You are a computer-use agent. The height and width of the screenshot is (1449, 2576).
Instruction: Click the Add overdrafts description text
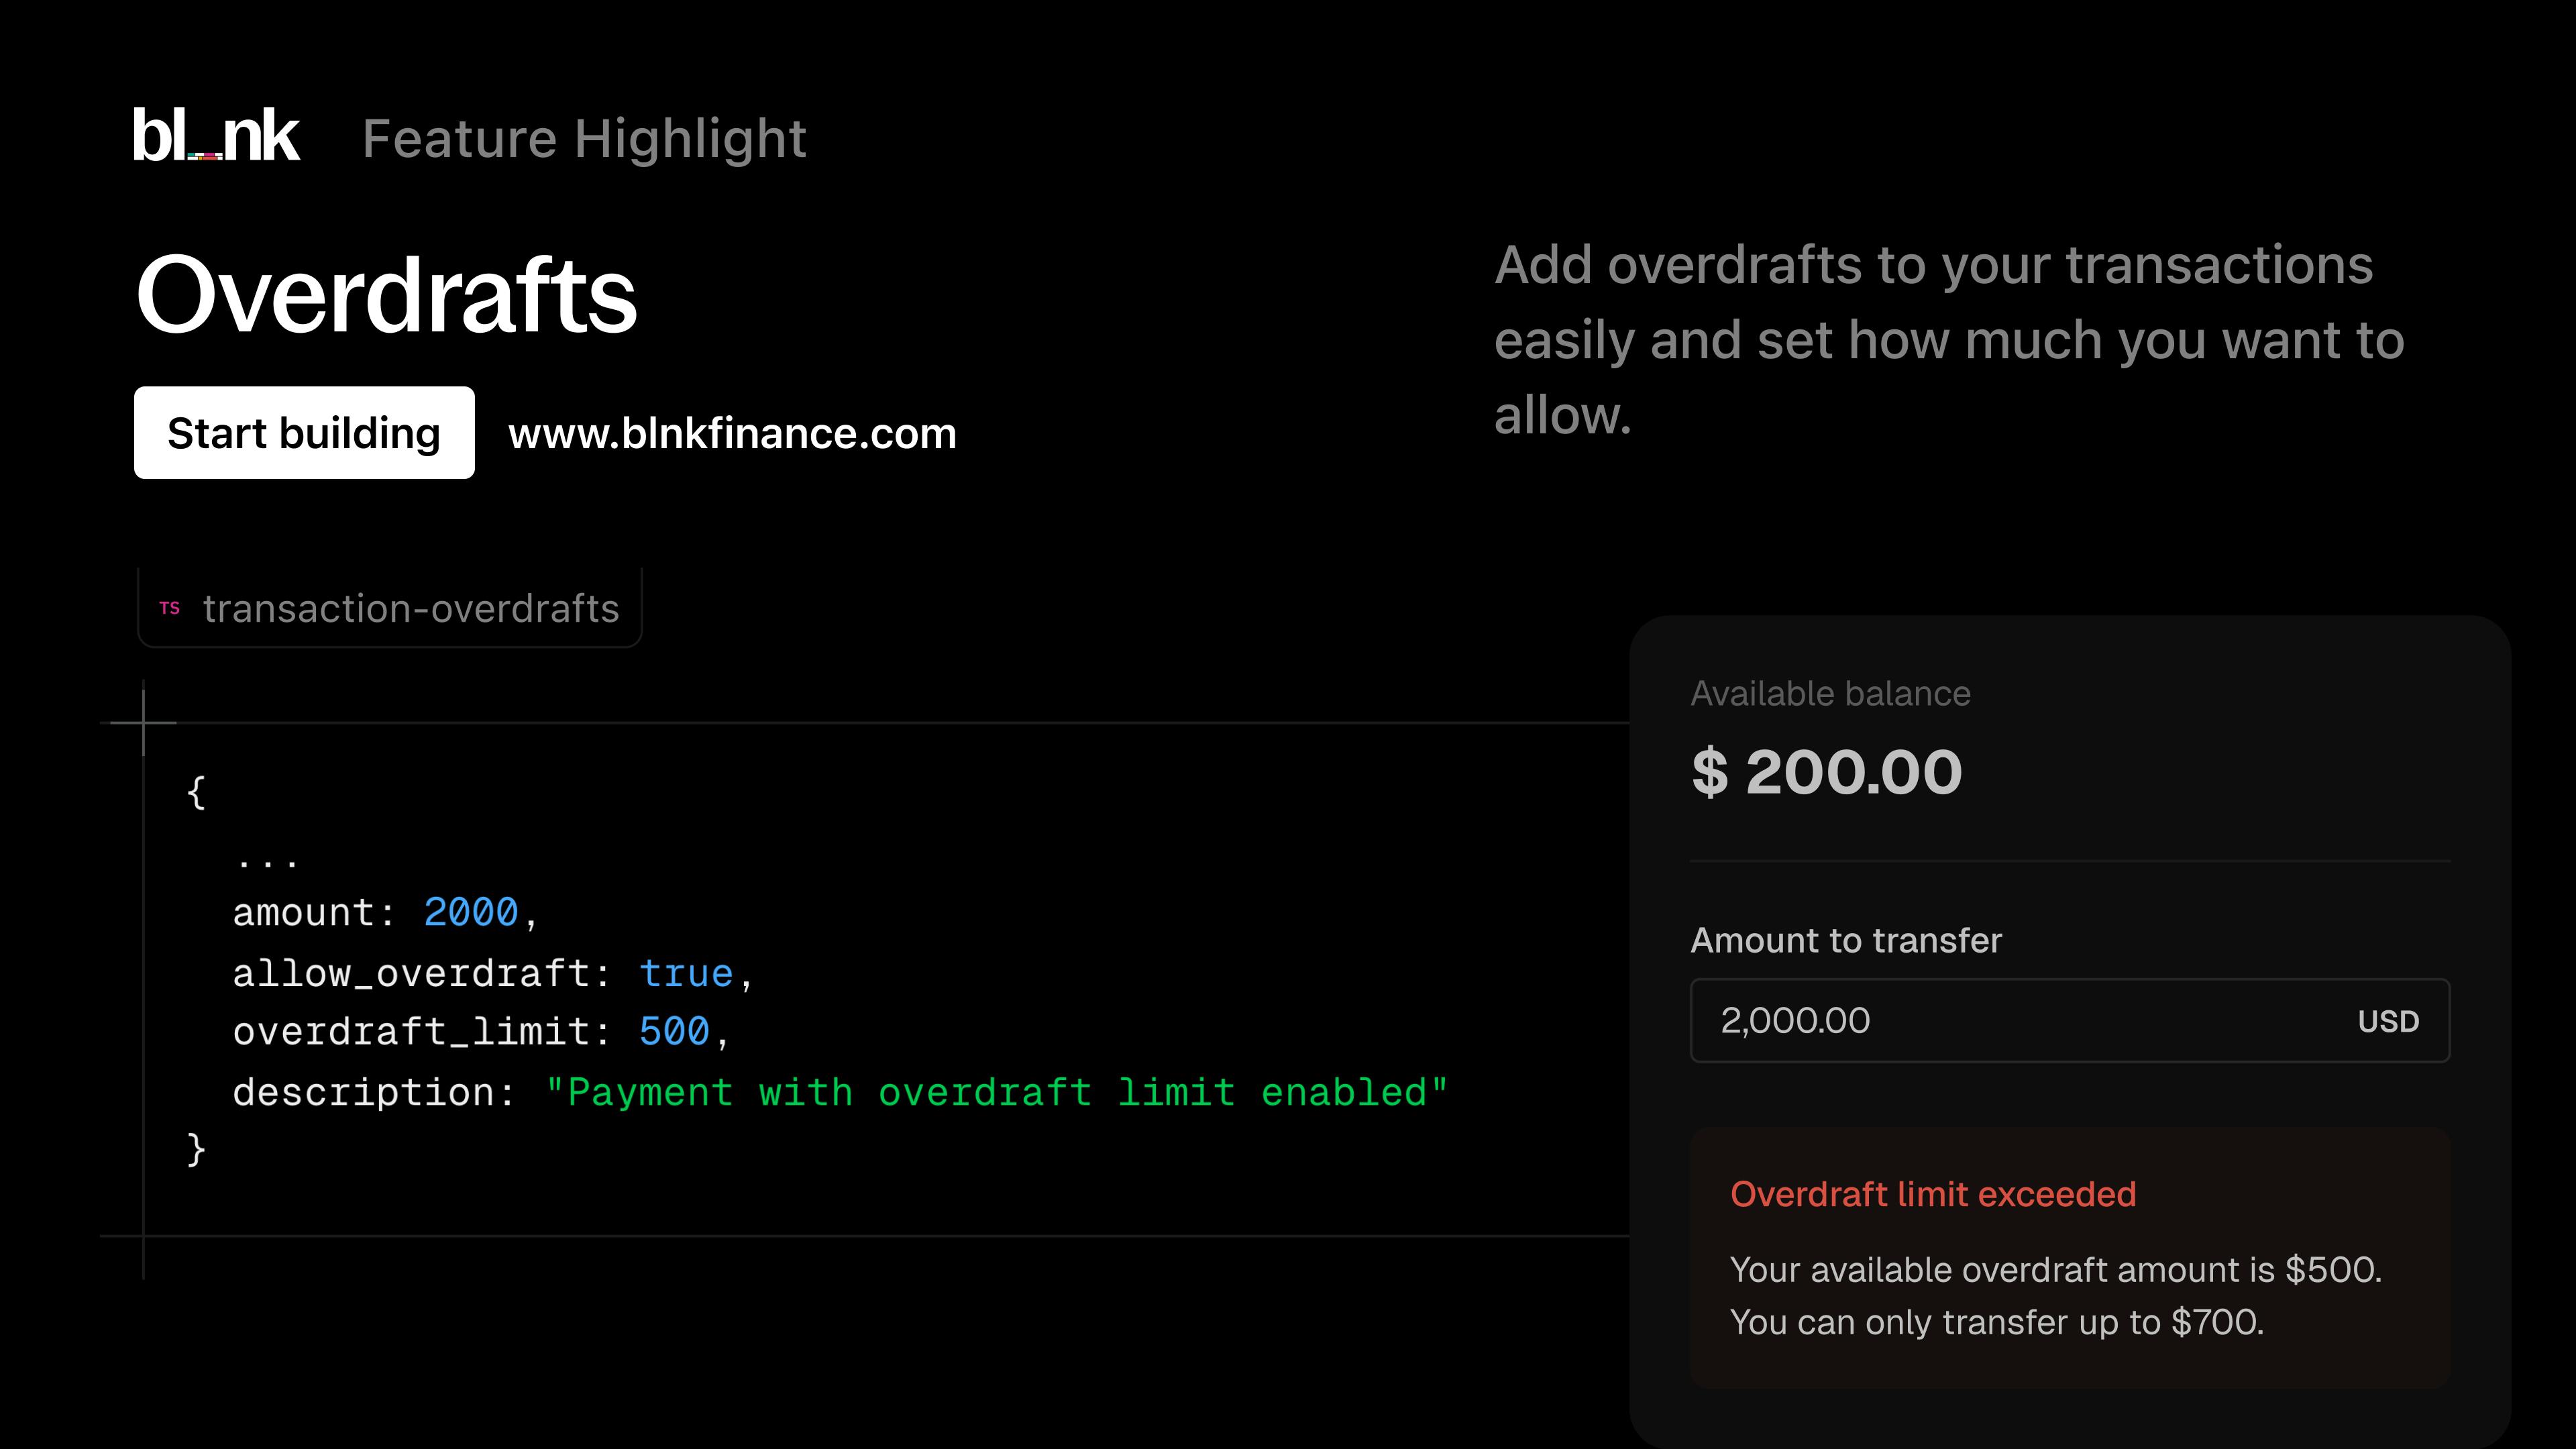(x=1948, y=340)
